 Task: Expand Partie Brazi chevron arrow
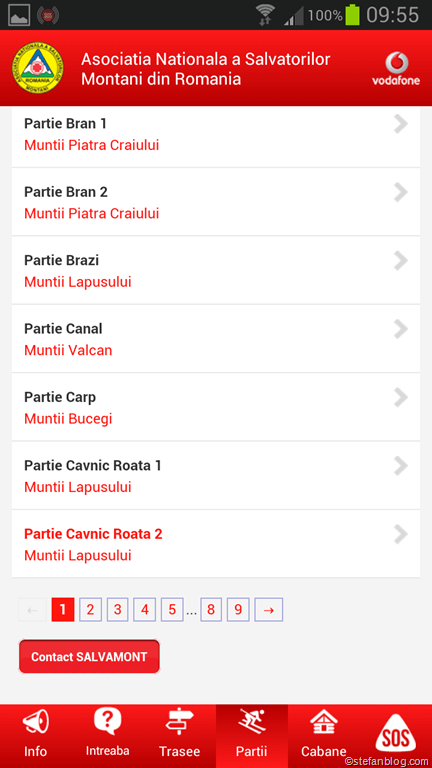pos(401,261)
